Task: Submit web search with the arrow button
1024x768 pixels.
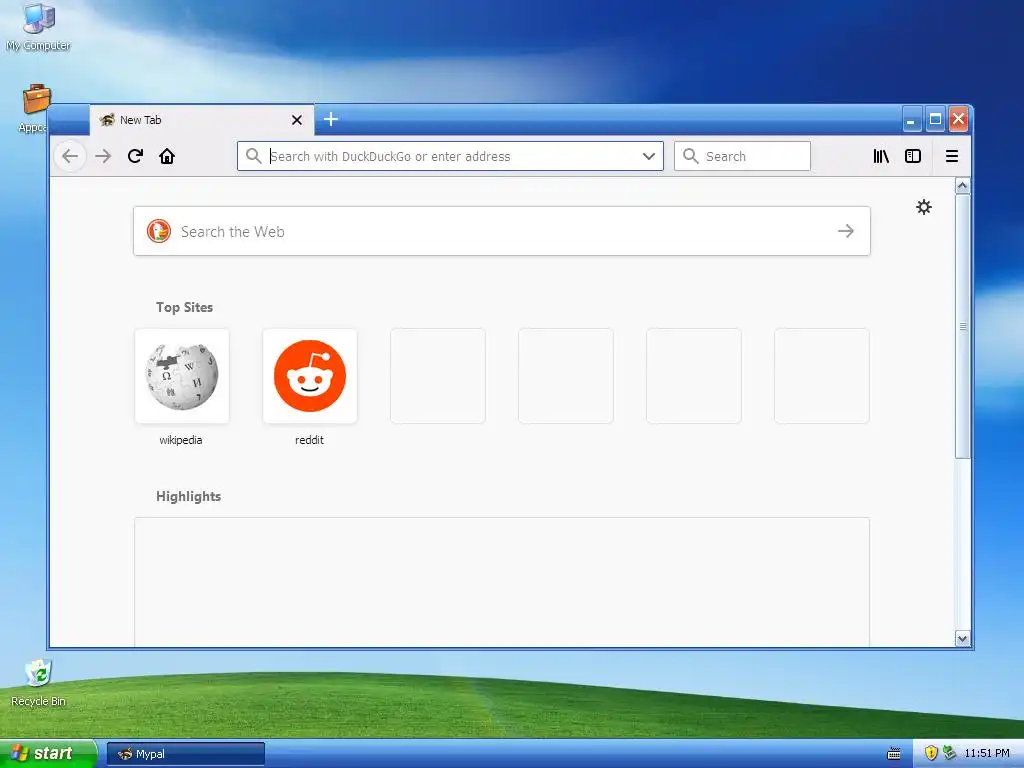Action: pyautogui.click(x=846, y=231)
